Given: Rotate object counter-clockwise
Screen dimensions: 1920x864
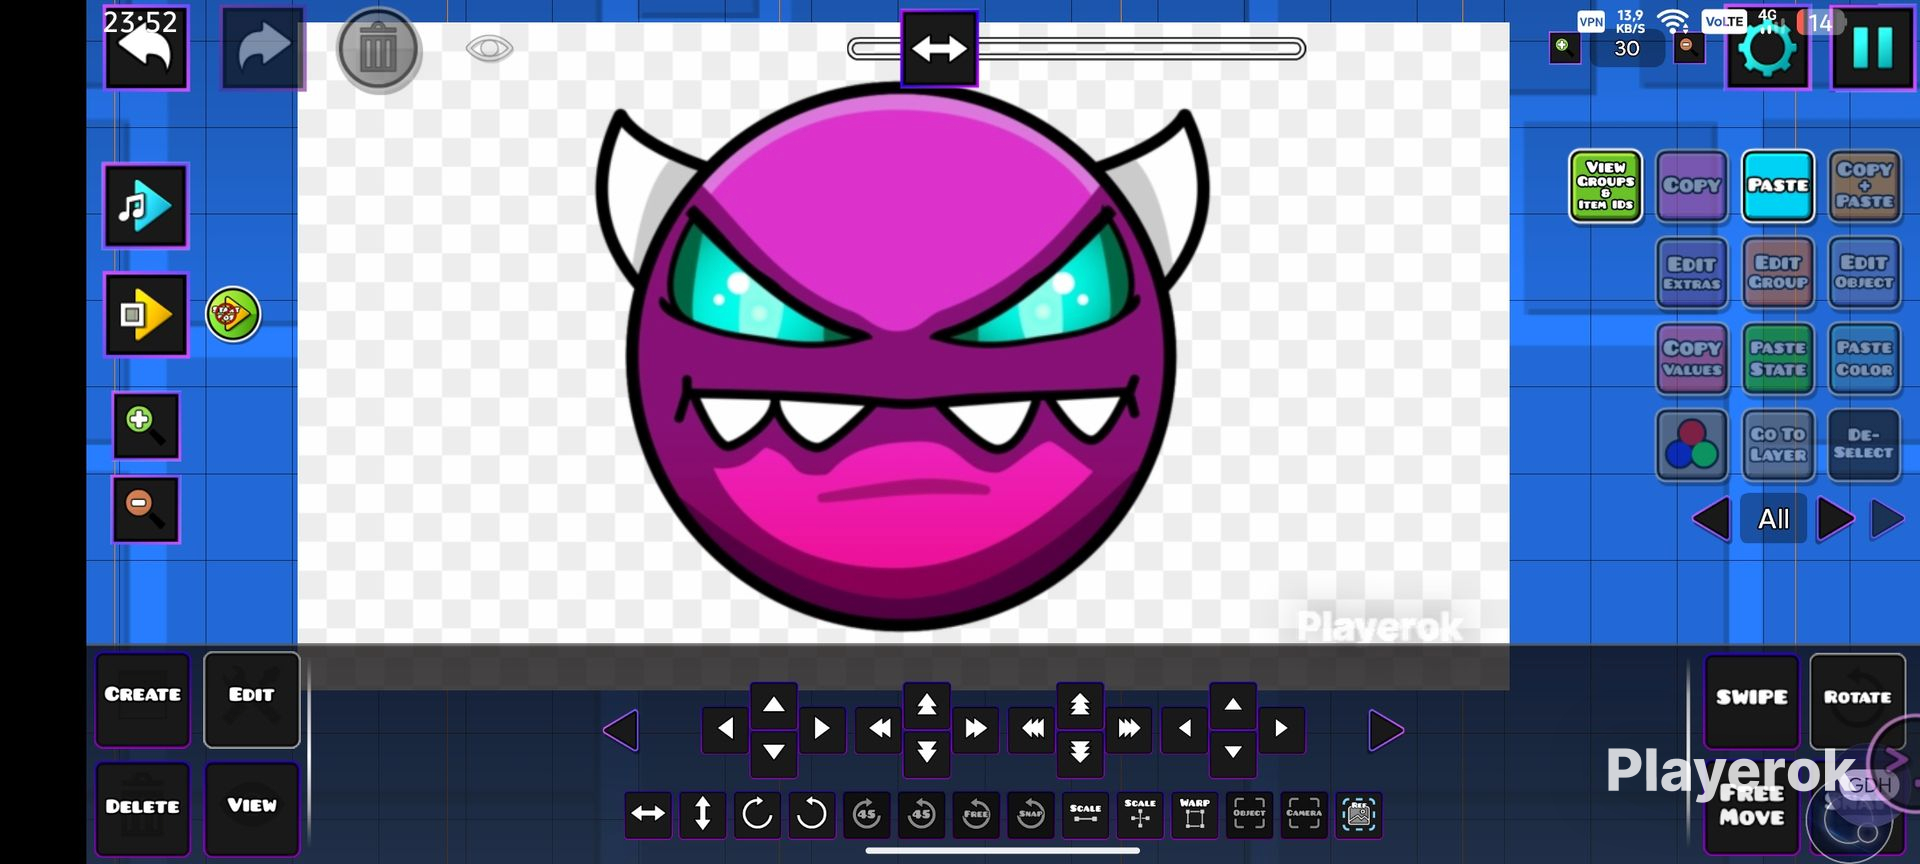Looking at the screenshot, I should [x=812, y=814].
